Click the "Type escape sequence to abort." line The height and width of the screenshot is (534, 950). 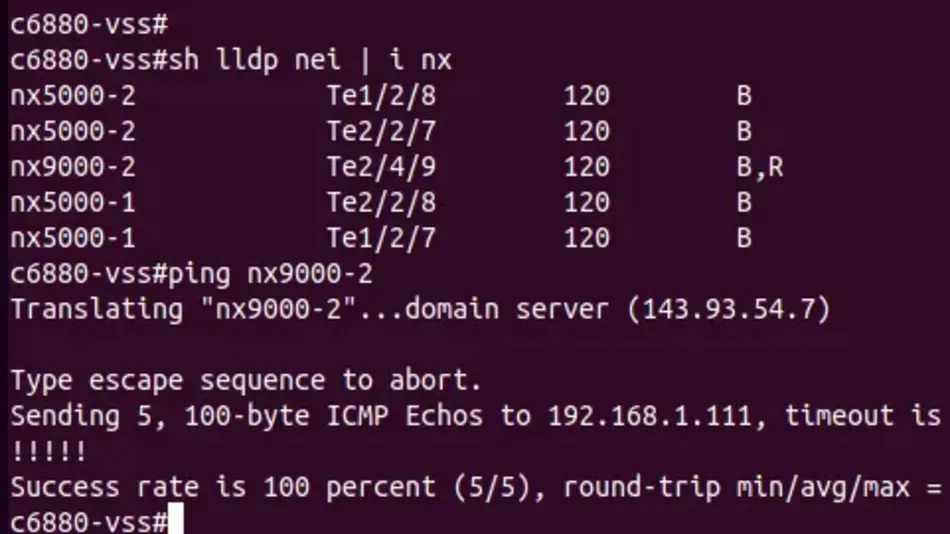point(246,380)
